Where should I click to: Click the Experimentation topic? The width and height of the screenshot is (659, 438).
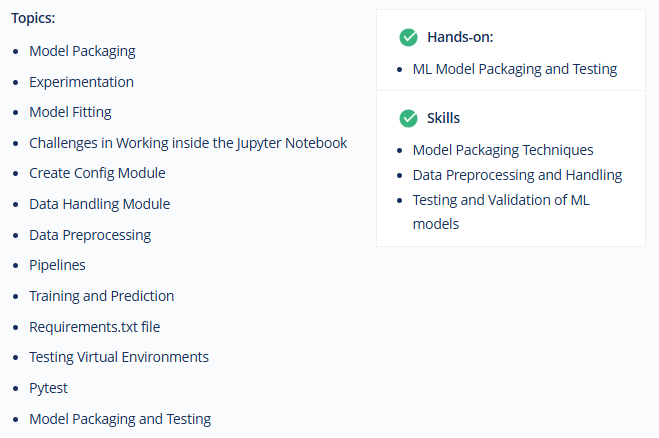[82, 82]
